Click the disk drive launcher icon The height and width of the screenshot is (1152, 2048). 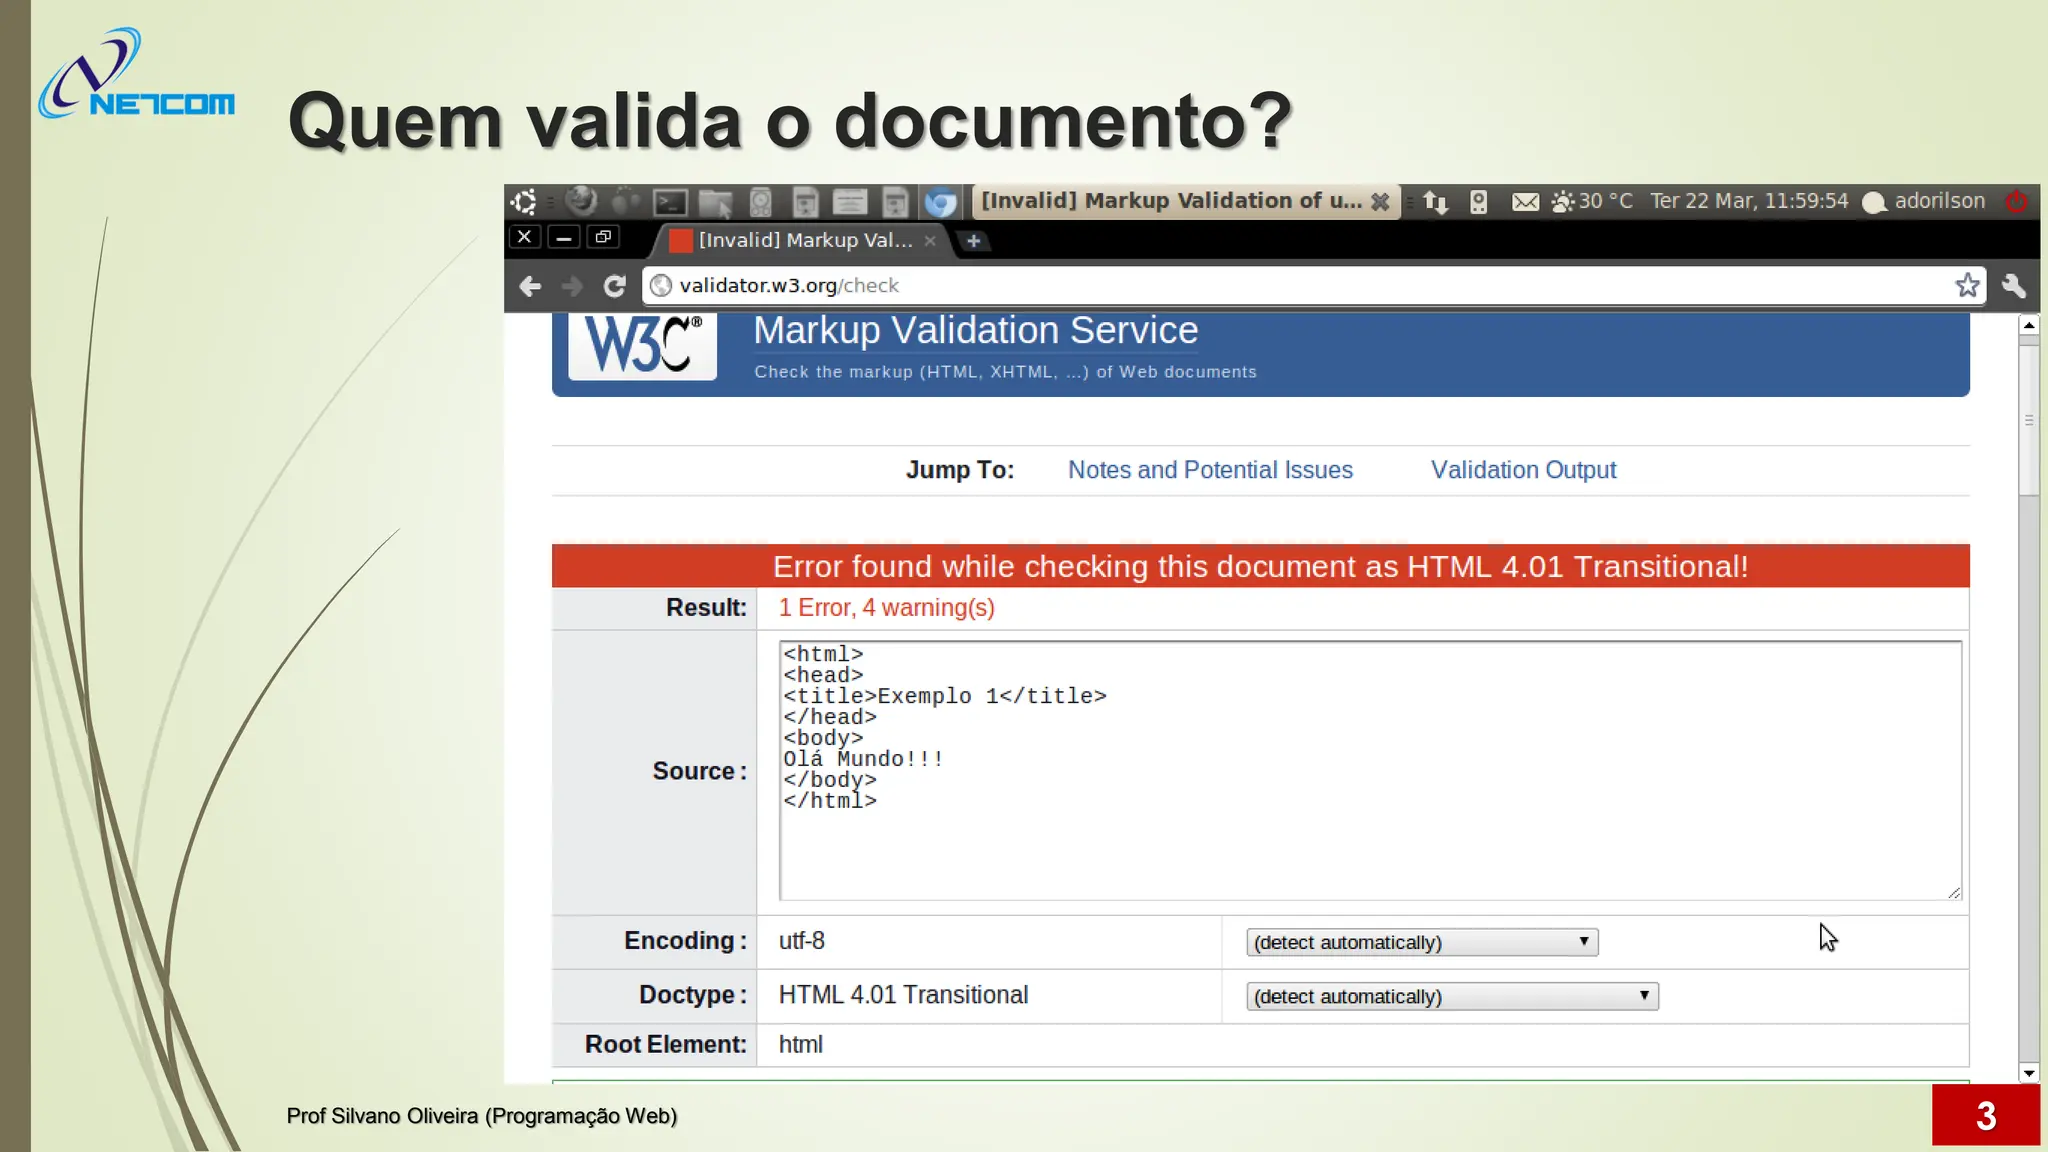tap(761, 203)
